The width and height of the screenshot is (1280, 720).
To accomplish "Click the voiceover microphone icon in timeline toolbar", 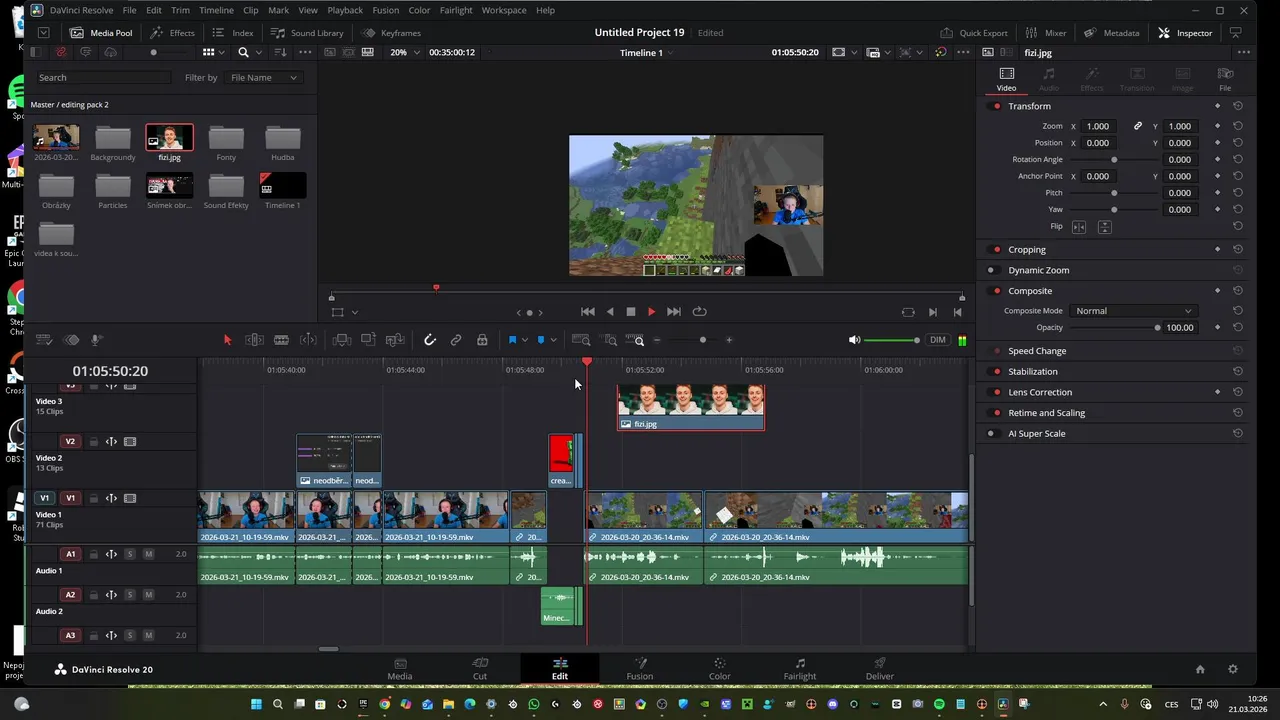I will (x=96, y=340).
